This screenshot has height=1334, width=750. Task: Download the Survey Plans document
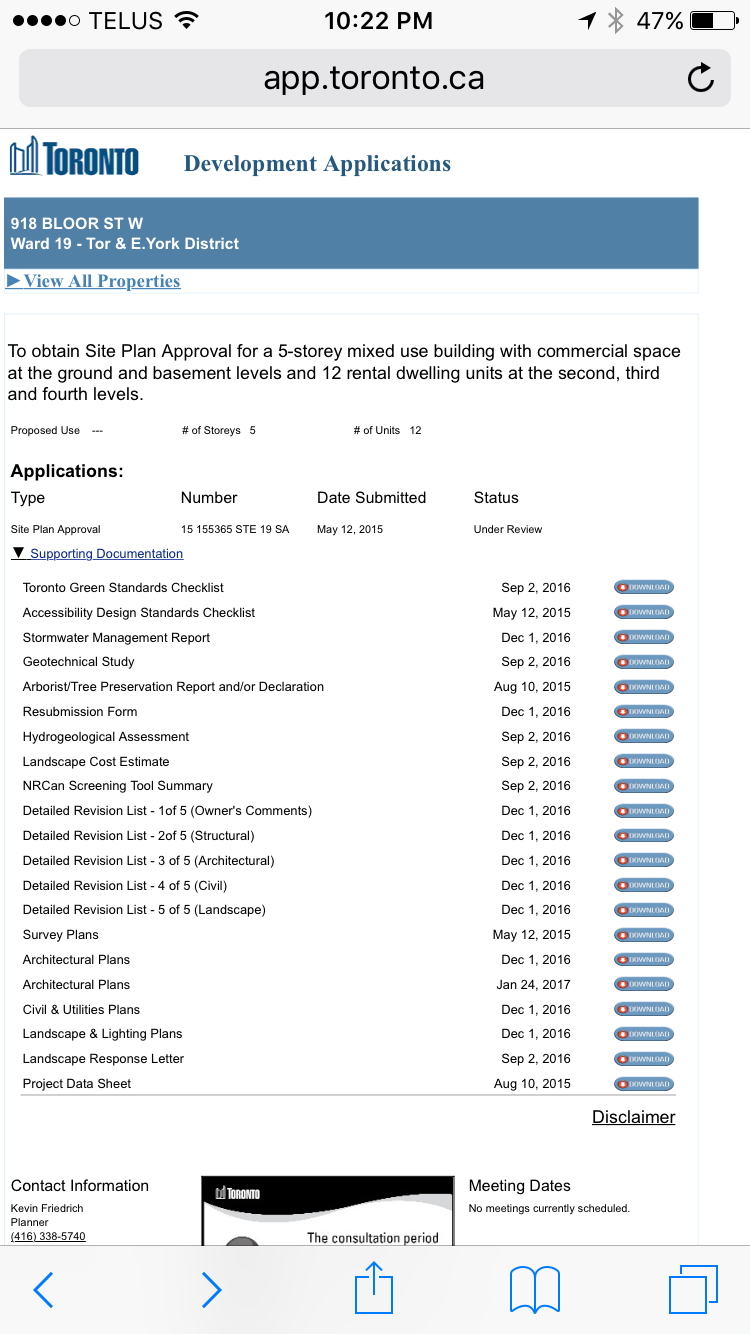tap(644, 935)
